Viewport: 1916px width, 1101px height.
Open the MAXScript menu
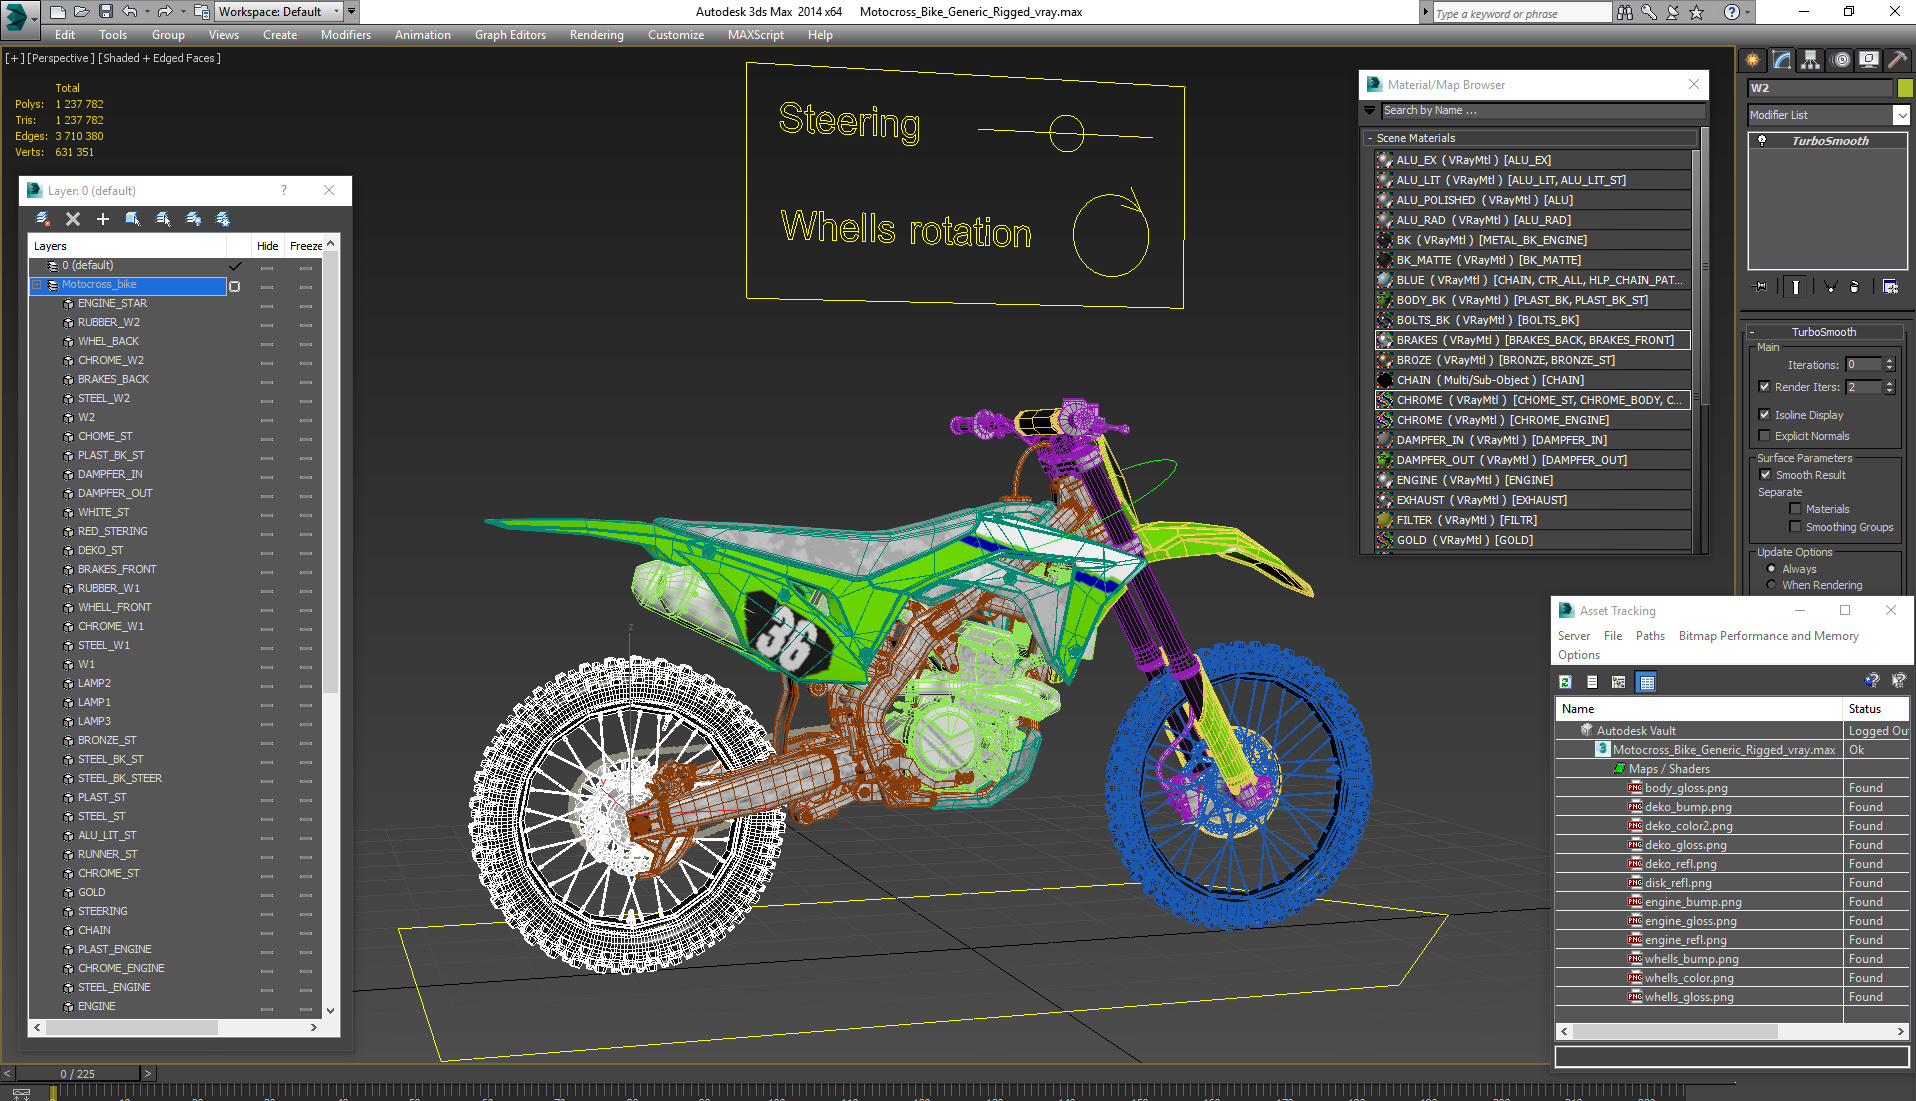pyautogui.click(x=755, y=35)
